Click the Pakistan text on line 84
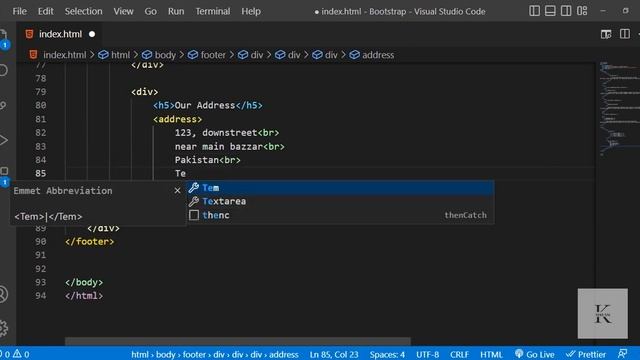This screenshot has width=640, height=360. point(196,160)
